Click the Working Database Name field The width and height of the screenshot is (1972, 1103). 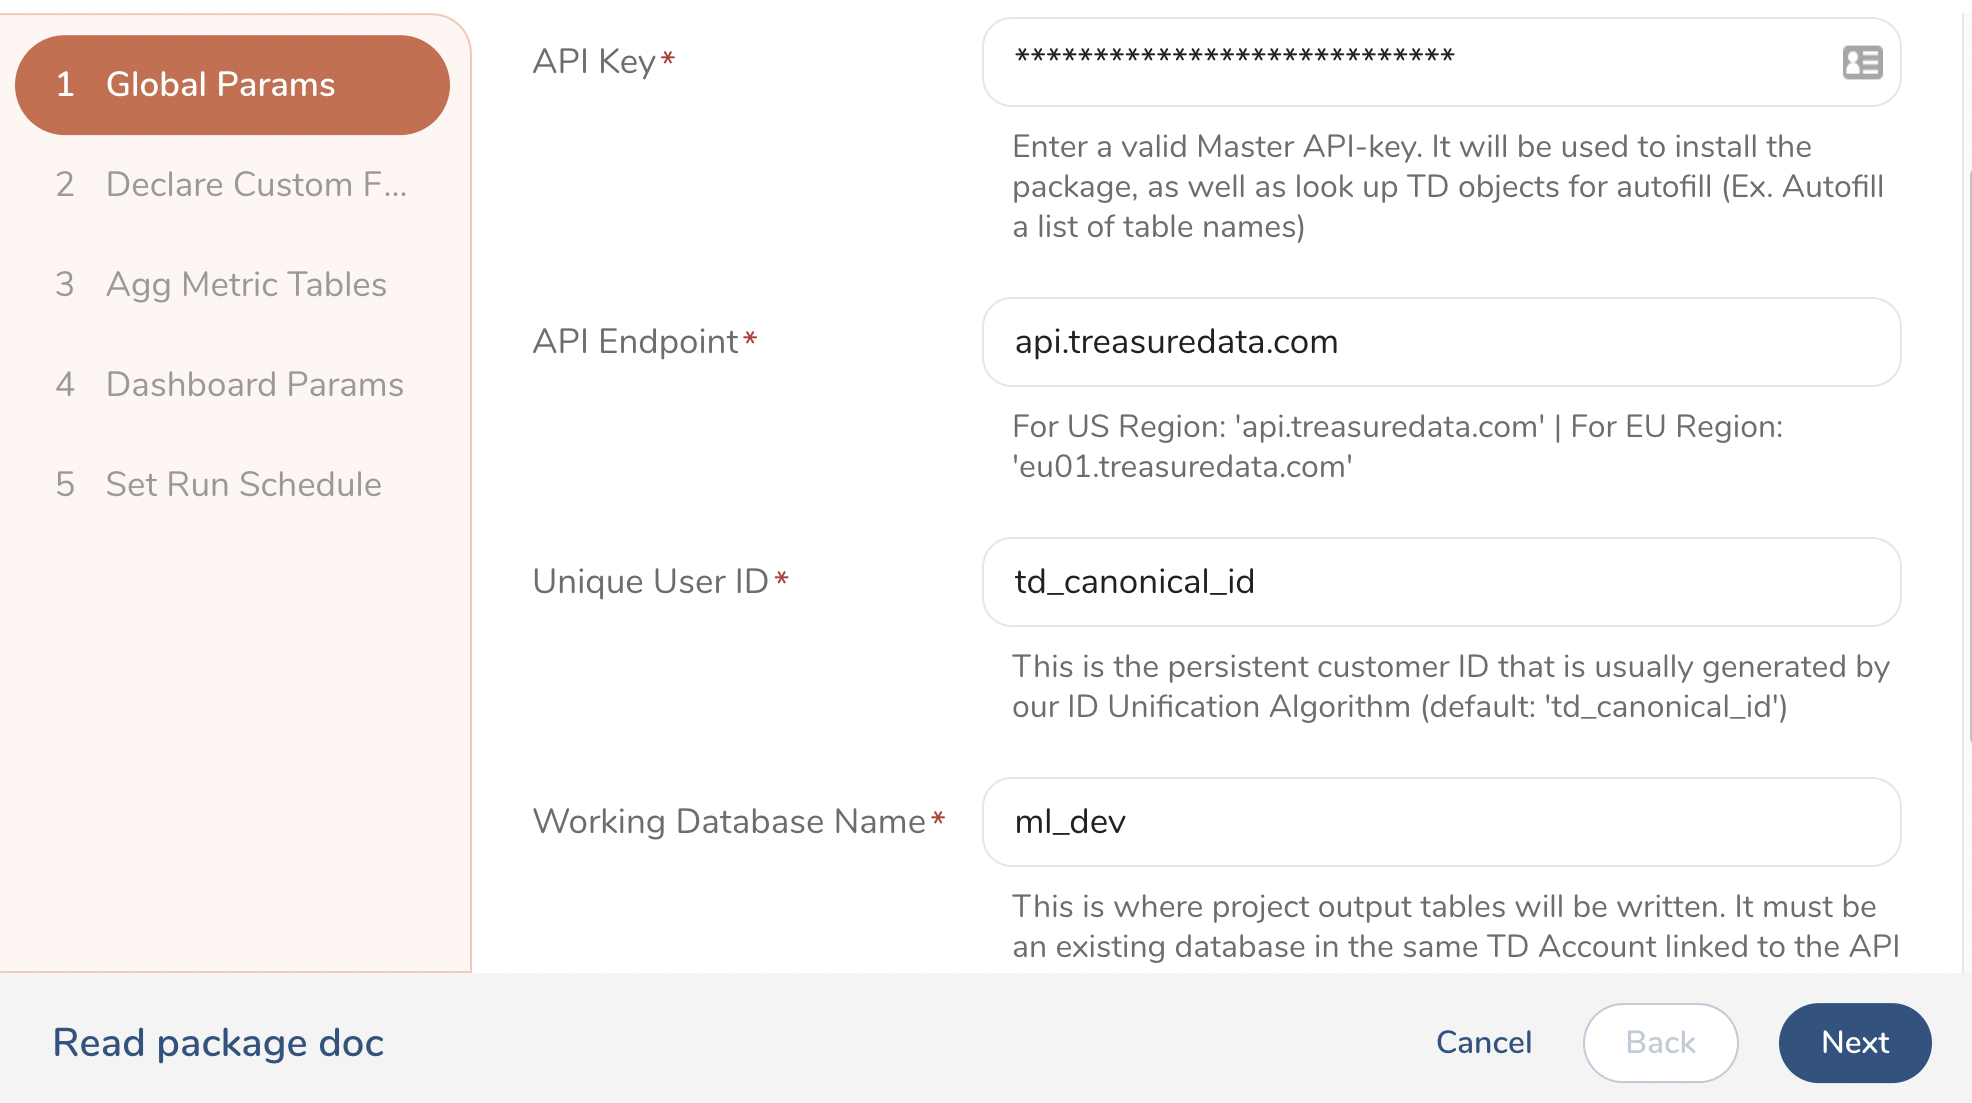tap(1440, 822)
